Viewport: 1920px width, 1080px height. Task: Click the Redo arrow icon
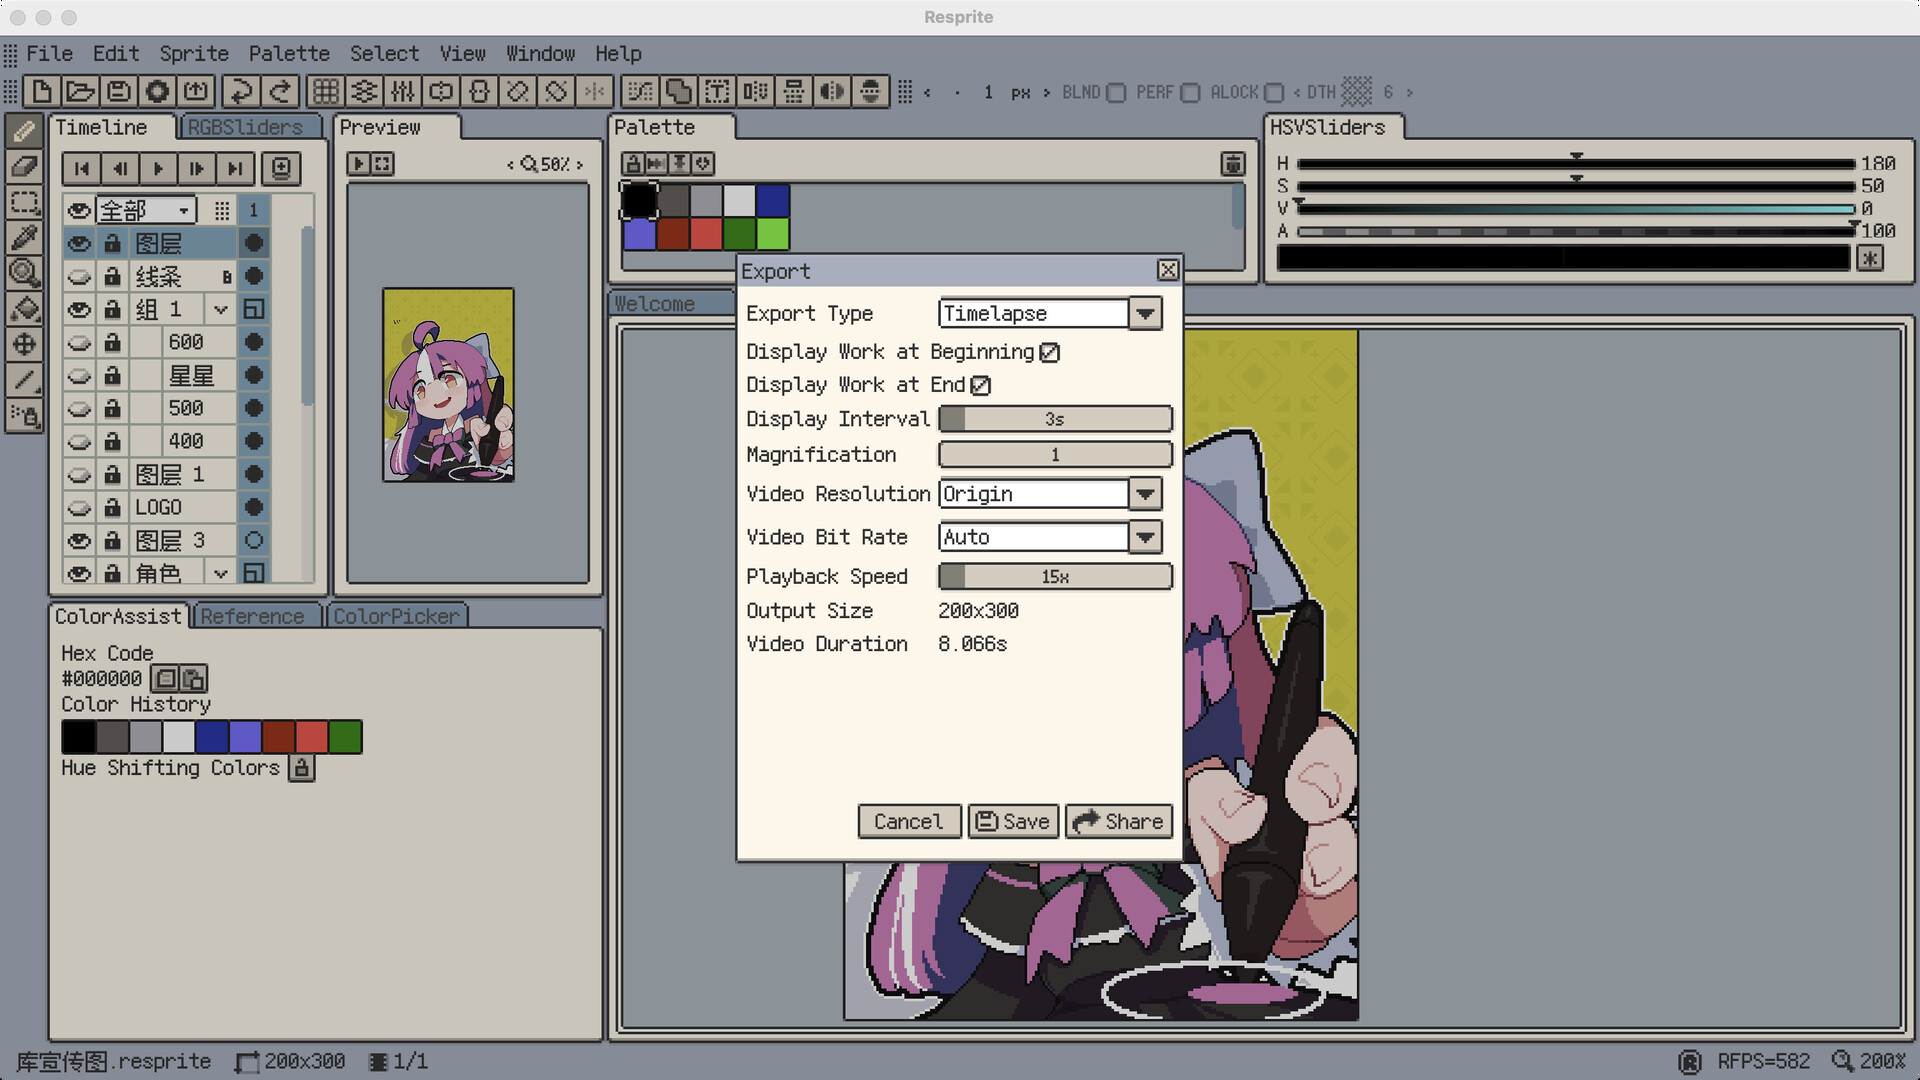click(x=280, y=92)
